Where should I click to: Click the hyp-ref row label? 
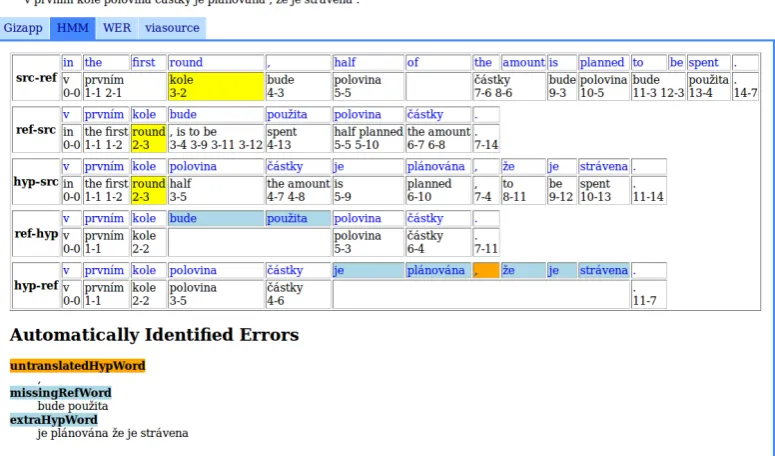(x=36, y=285)
